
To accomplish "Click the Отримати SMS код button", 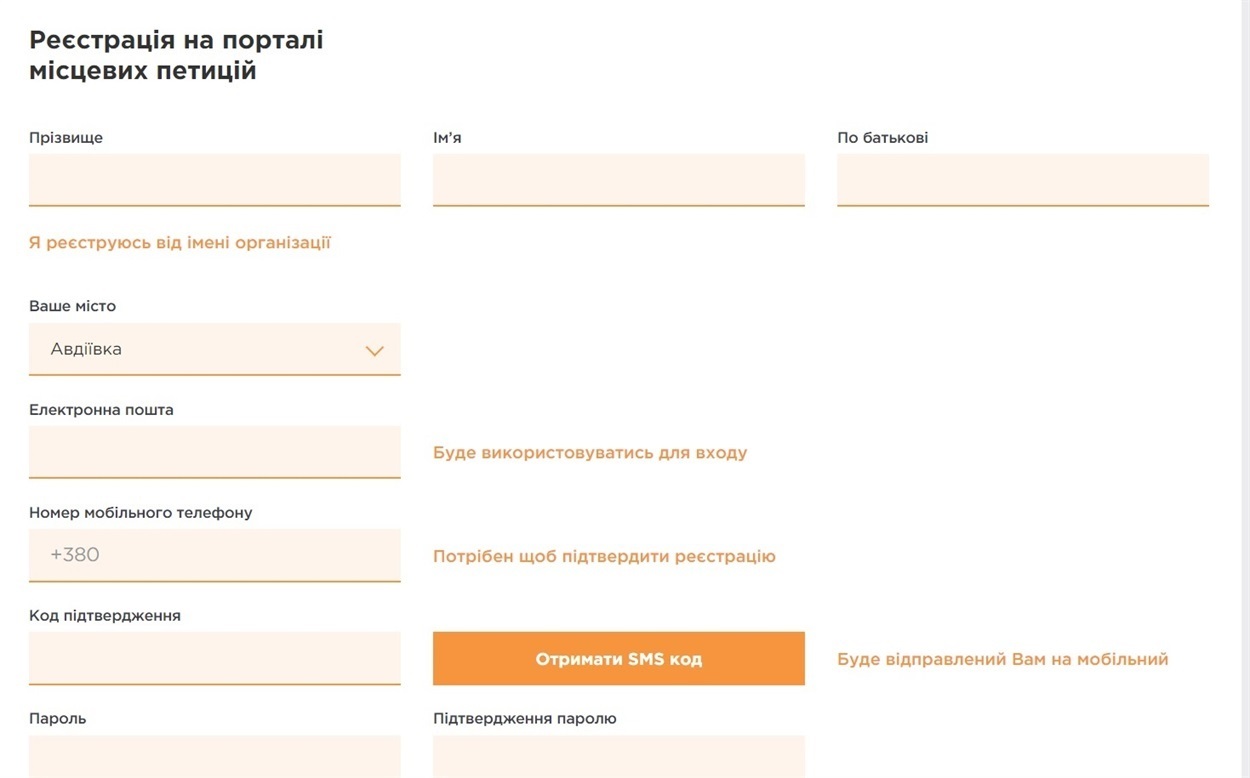I will click(619, 659).
